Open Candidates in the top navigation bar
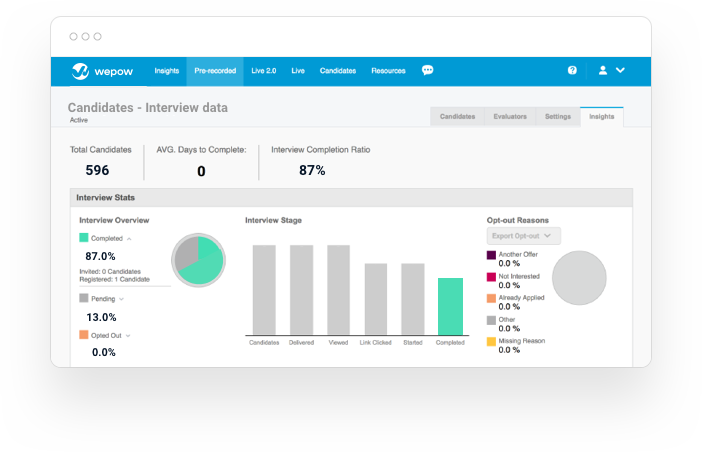 pyautogui.click(x=338, y=71)
